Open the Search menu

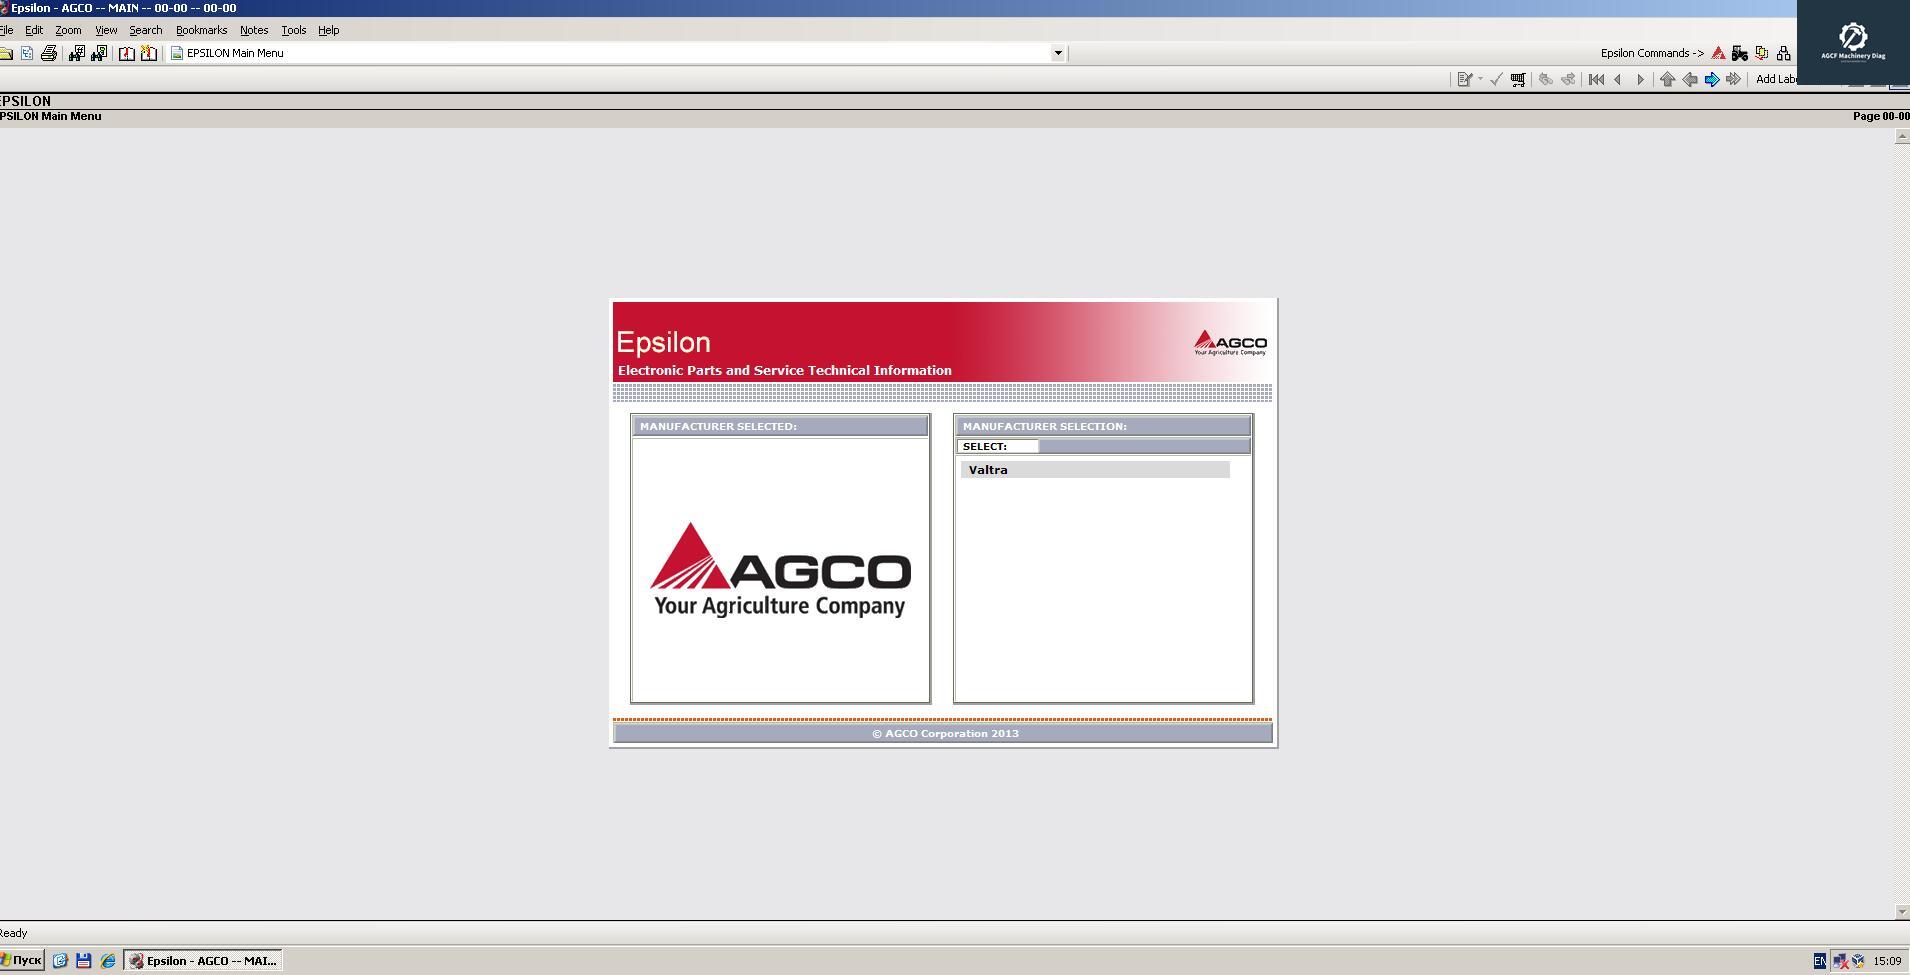point(145,30)
